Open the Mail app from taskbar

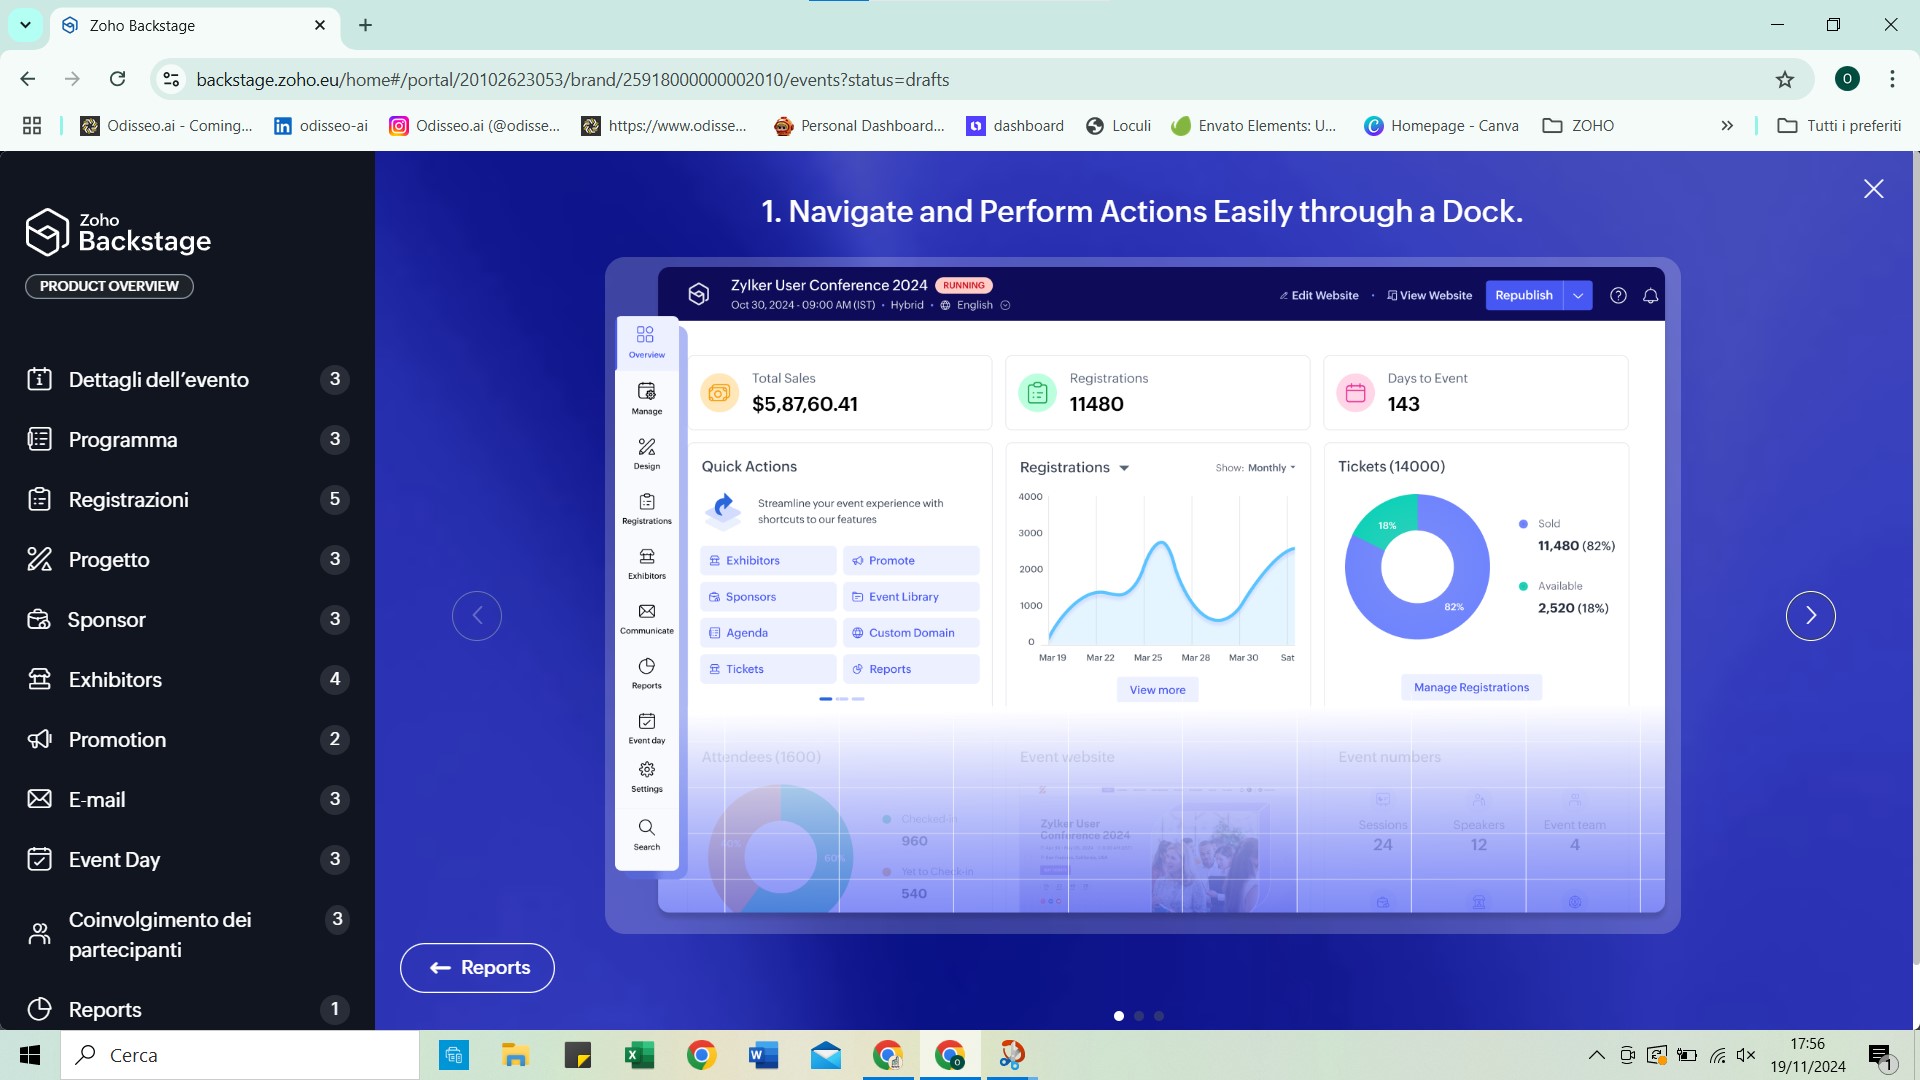coord(825,1055)
